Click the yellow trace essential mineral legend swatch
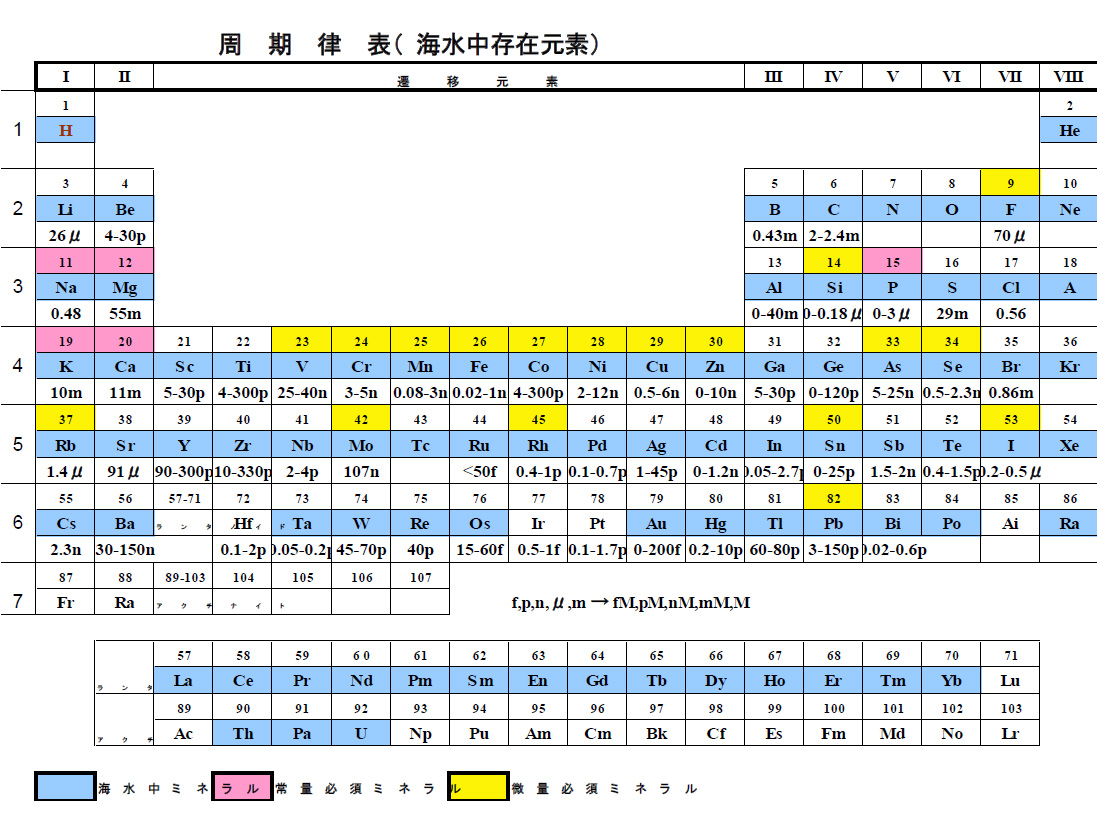Screen dimensions: 1097x820 pos(478,786)
